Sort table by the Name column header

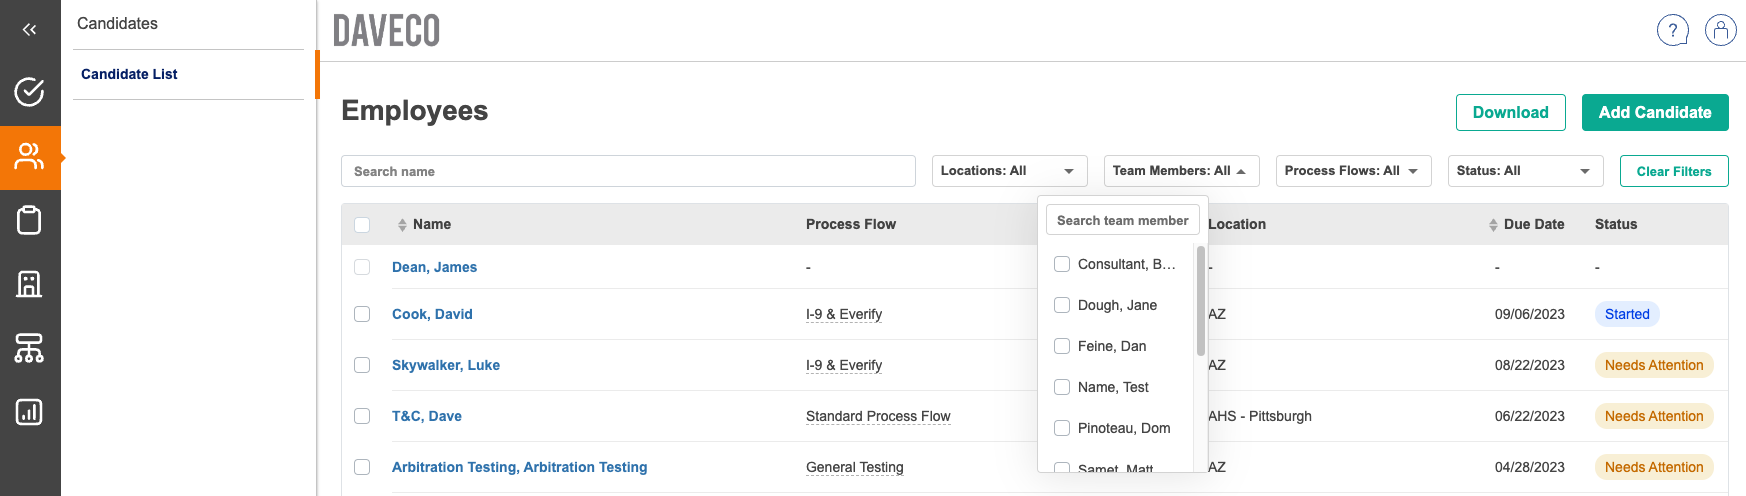(431, 224)
